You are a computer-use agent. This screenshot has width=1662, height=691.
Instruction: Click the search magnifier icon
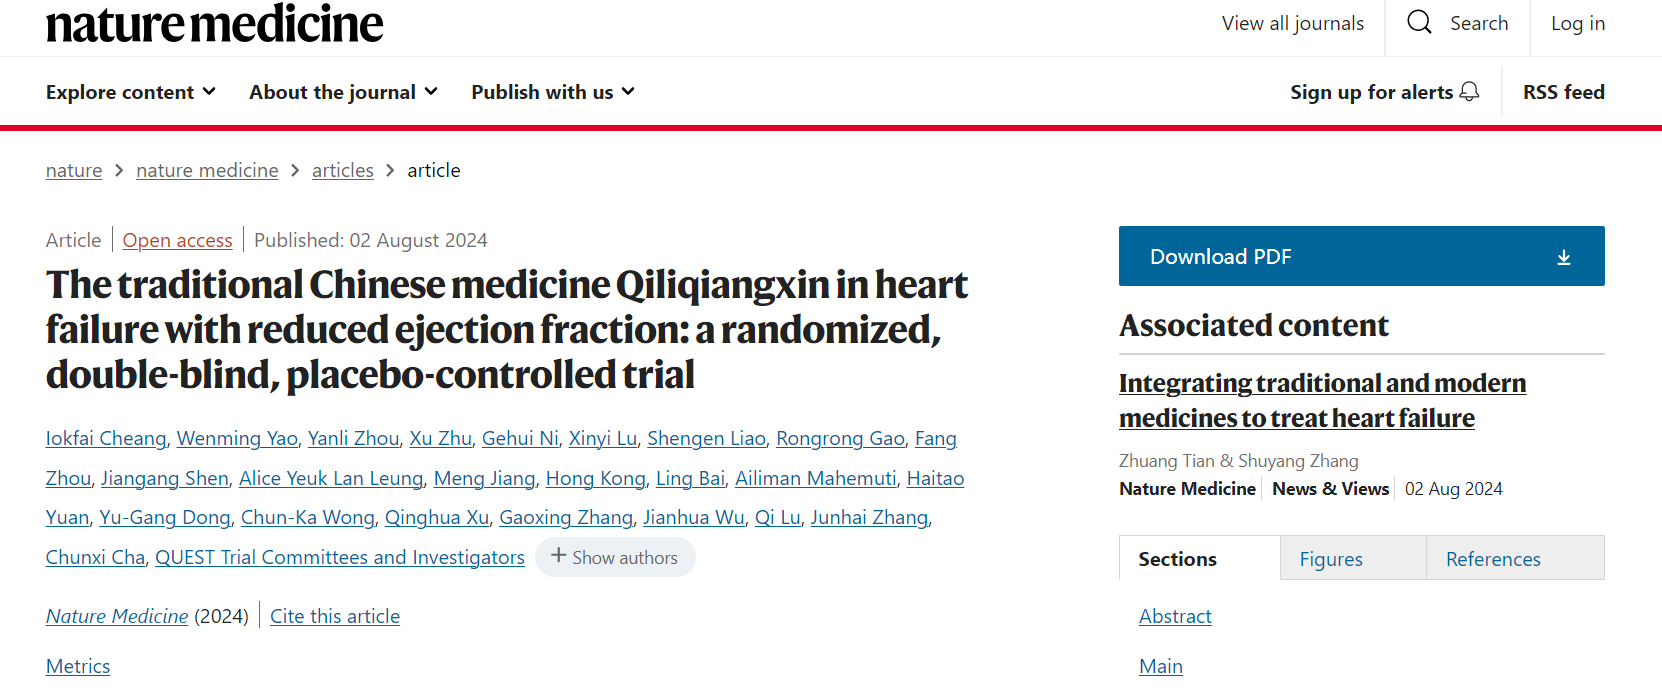[1419, 22]
